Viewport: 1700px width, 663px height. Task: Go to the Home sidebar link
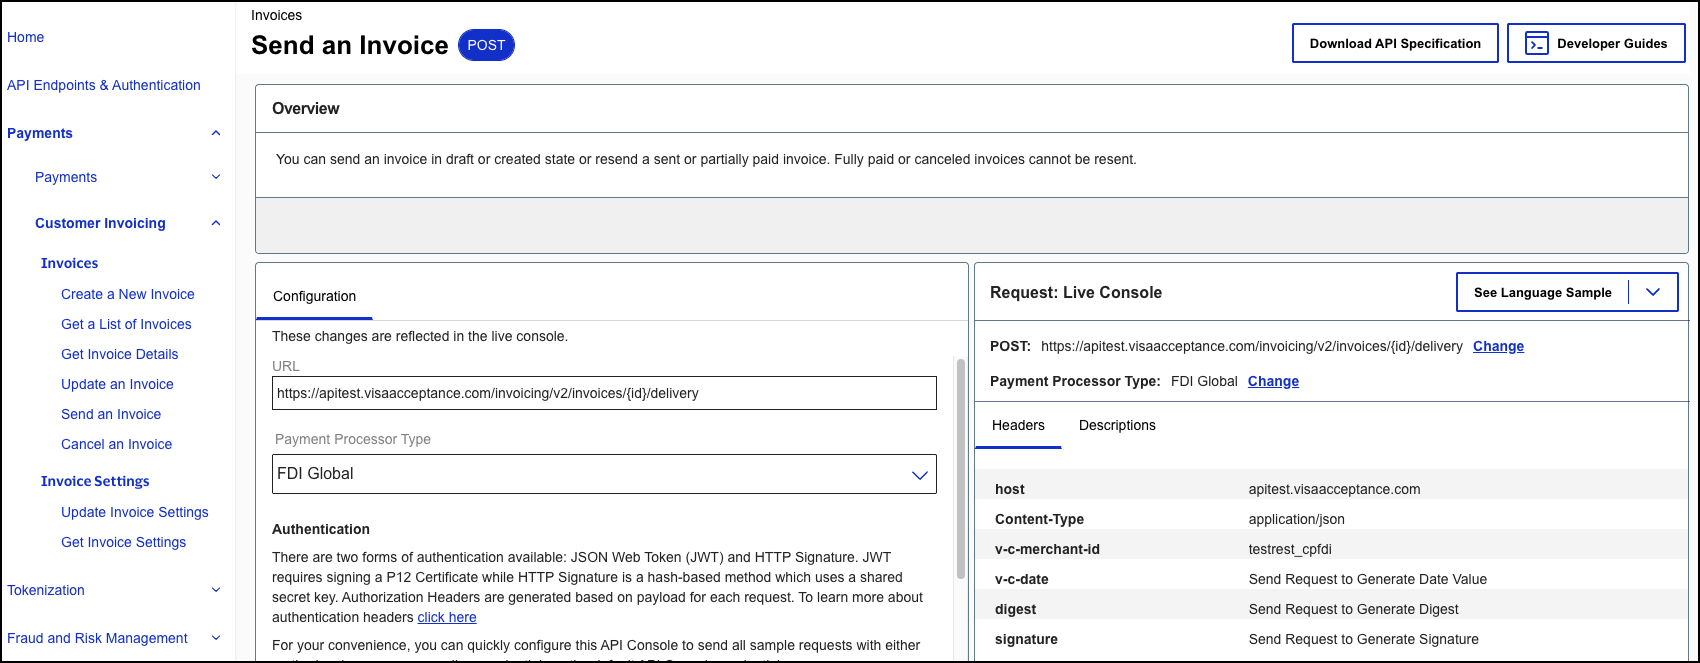point(25,37)
